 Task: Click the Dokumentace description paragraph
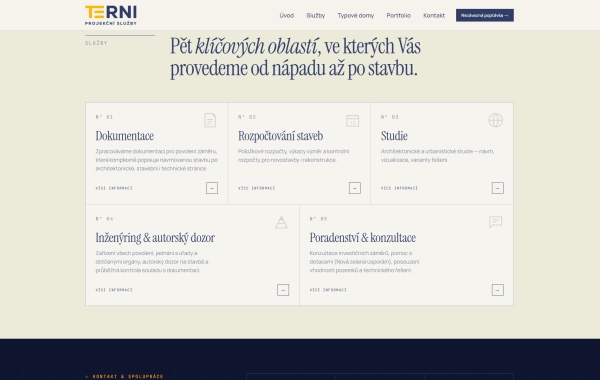[x=157, y=160]
